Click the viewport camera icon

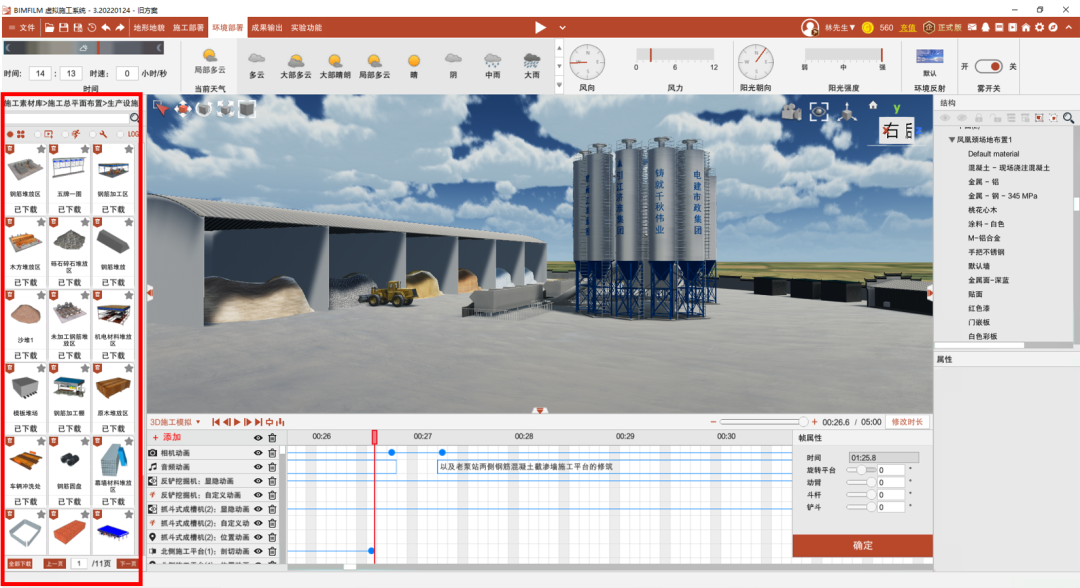791,111
